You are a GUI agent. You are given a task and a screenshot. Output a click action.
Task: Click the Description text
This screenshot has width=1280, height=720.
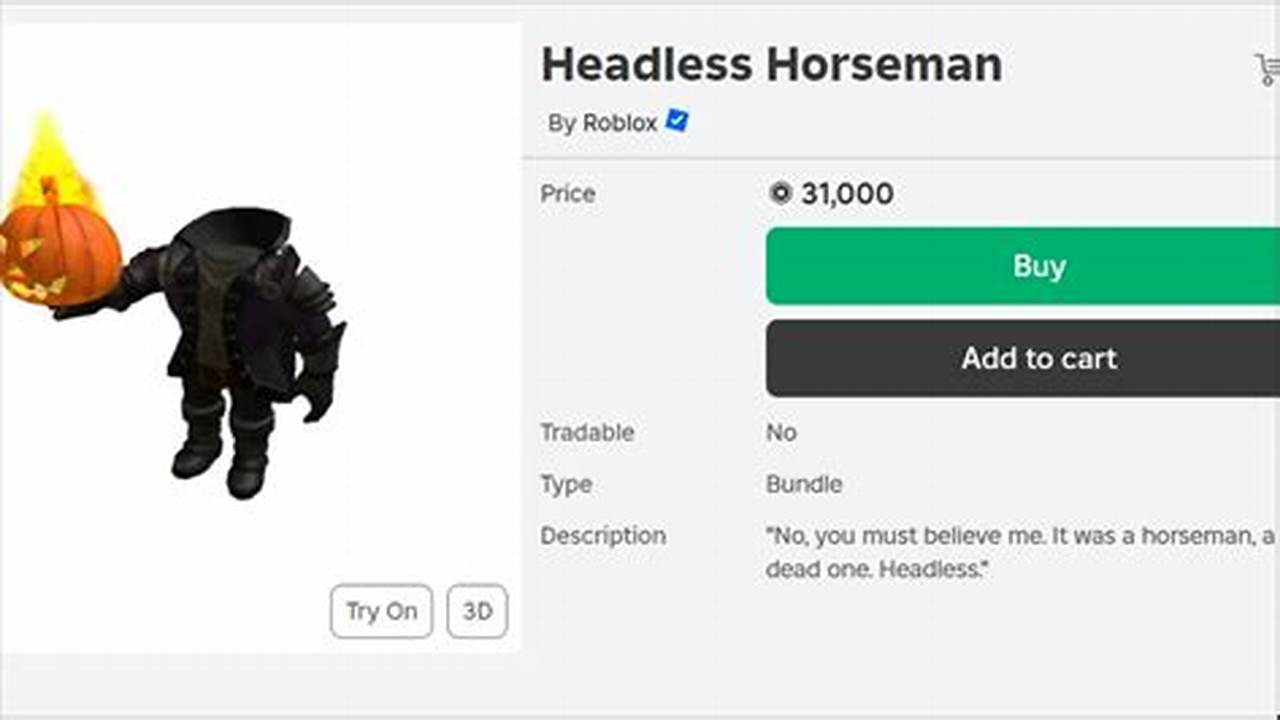pyautogui.click(x=604, y=536)
